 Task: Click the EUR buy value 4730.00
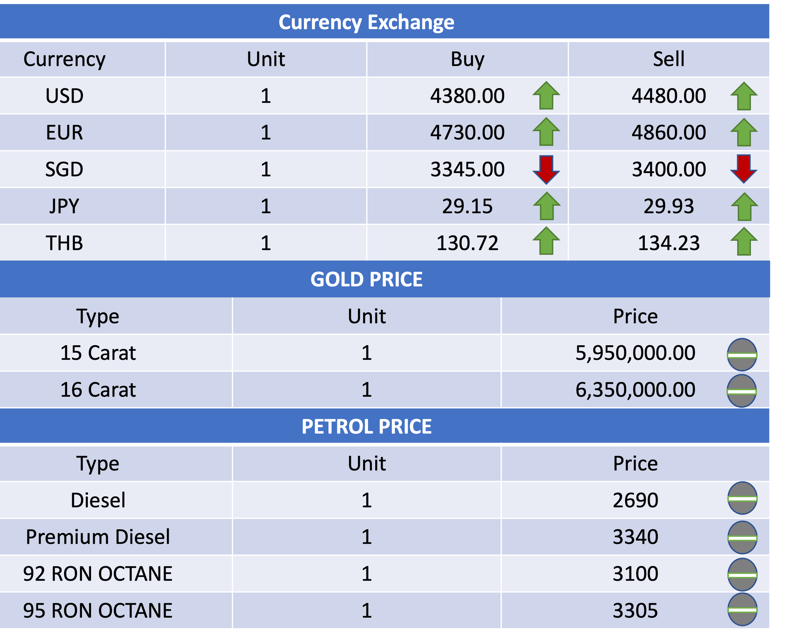pyautogui.click(x=467, y=132)
